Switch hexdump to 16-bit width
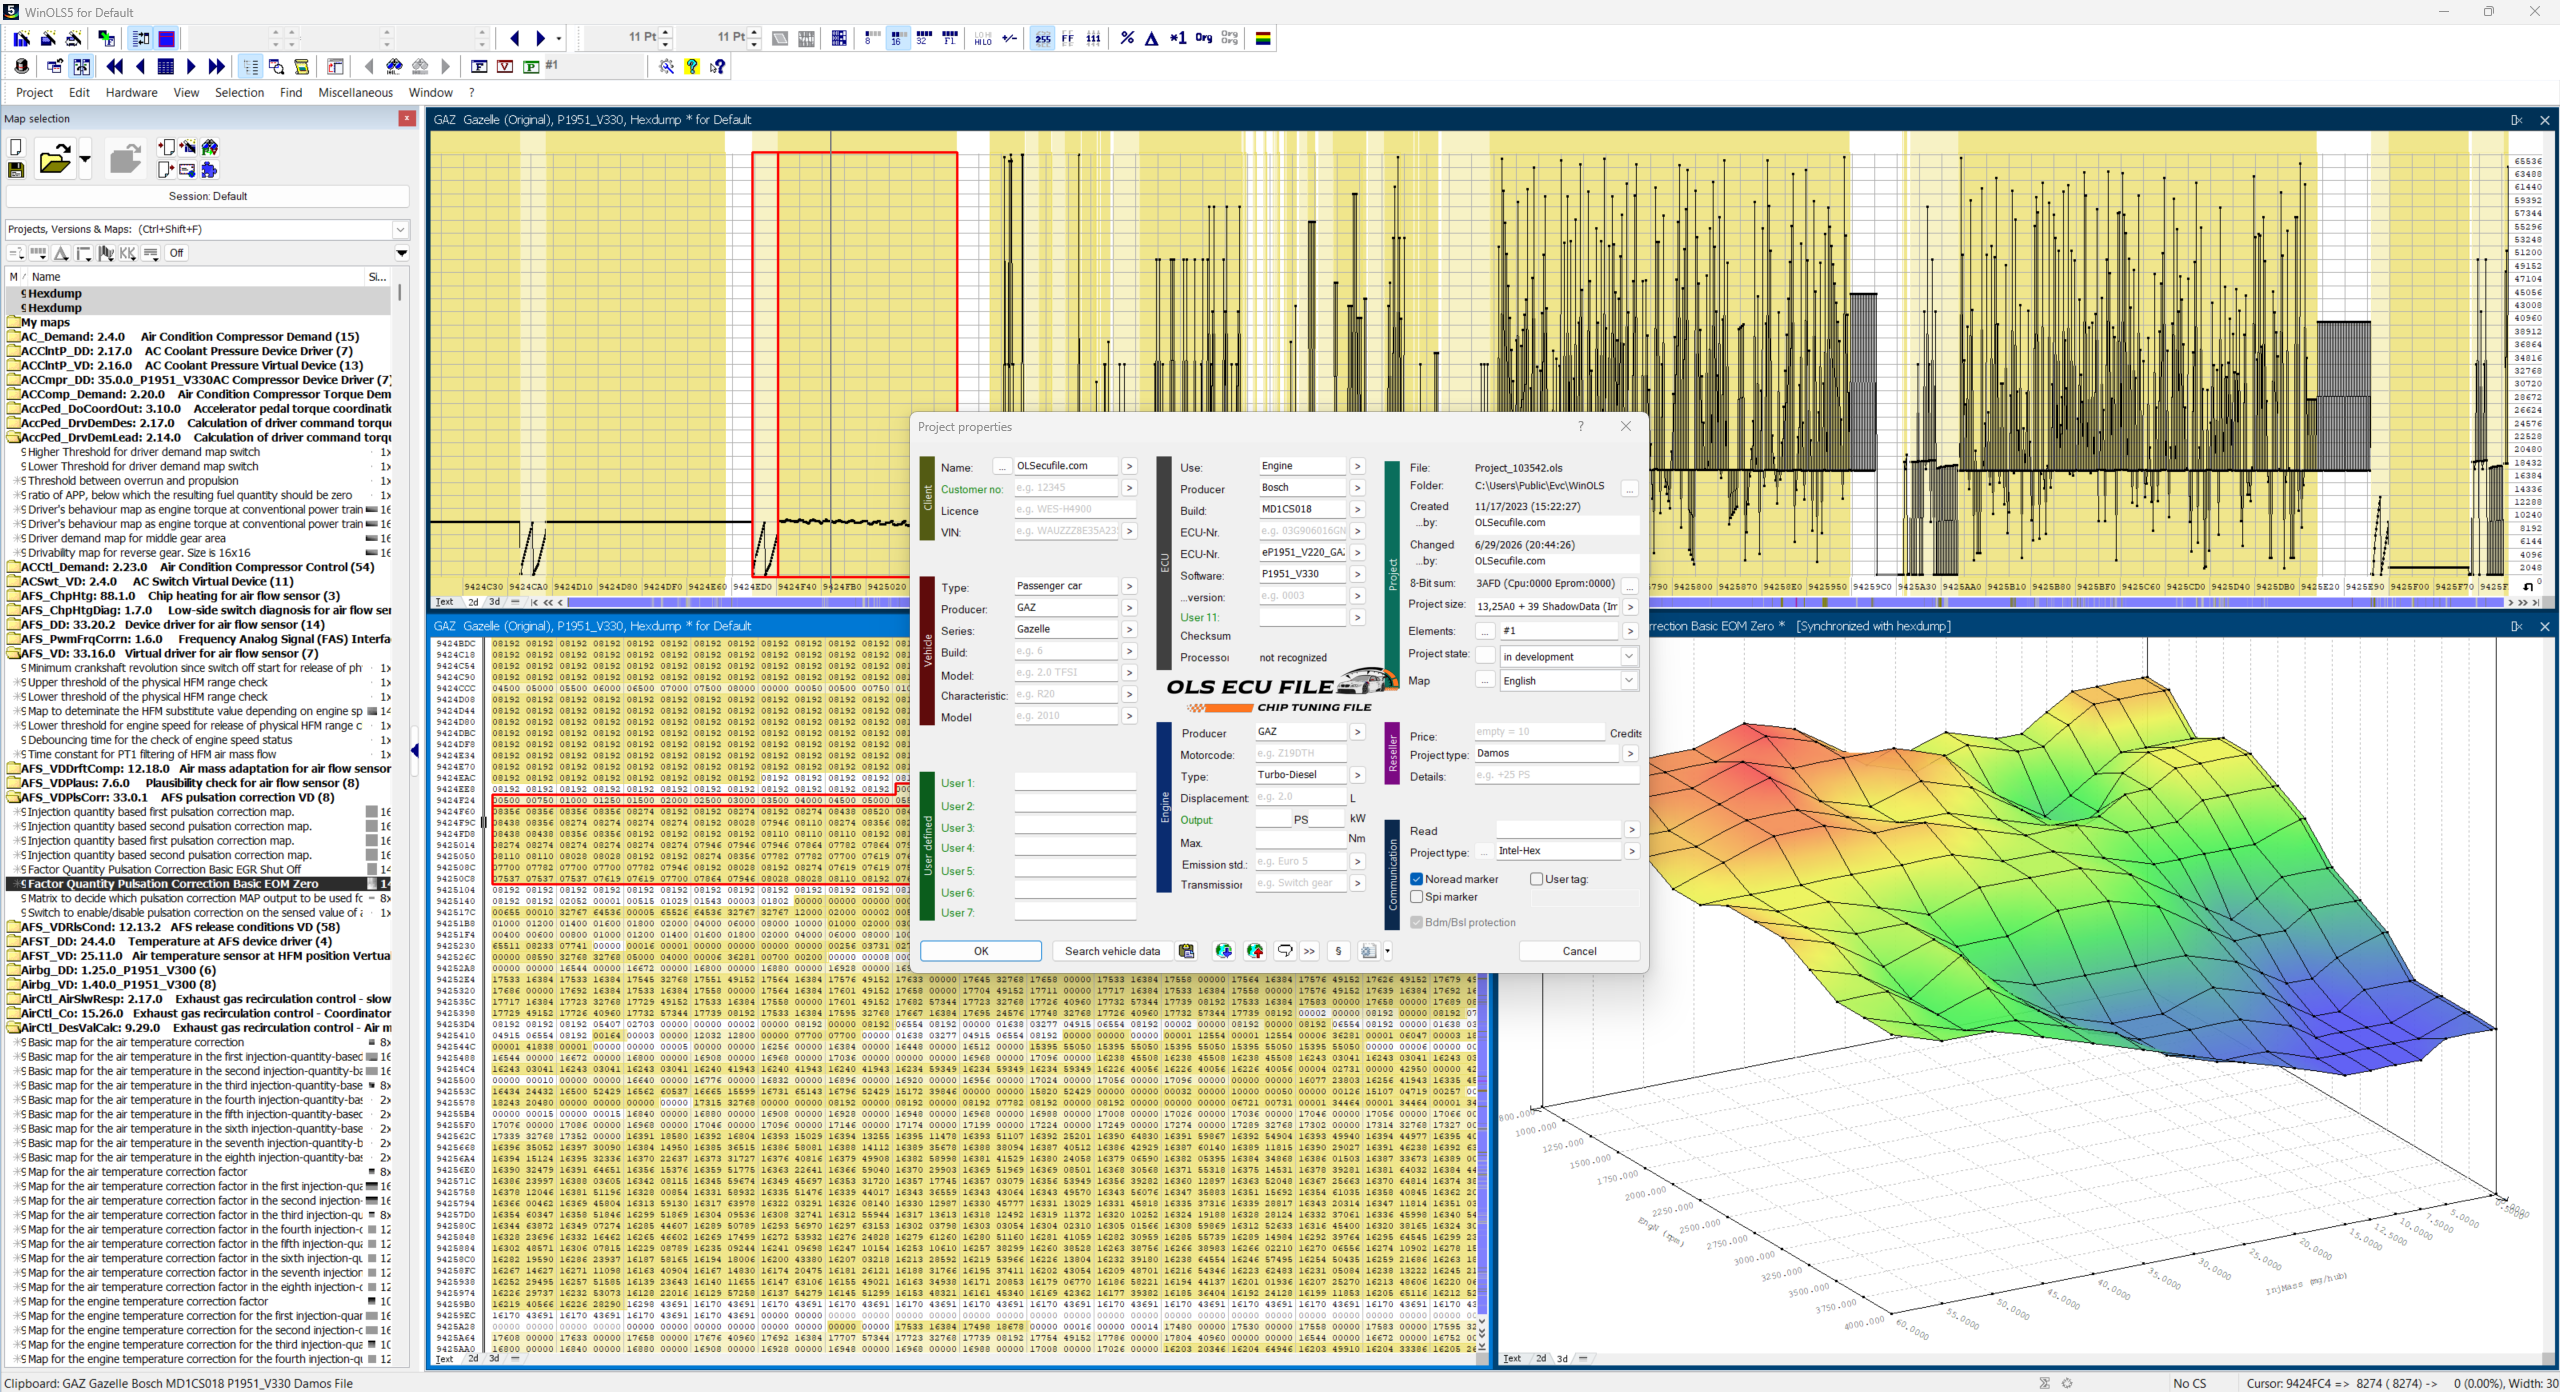 tap(897, 38)
